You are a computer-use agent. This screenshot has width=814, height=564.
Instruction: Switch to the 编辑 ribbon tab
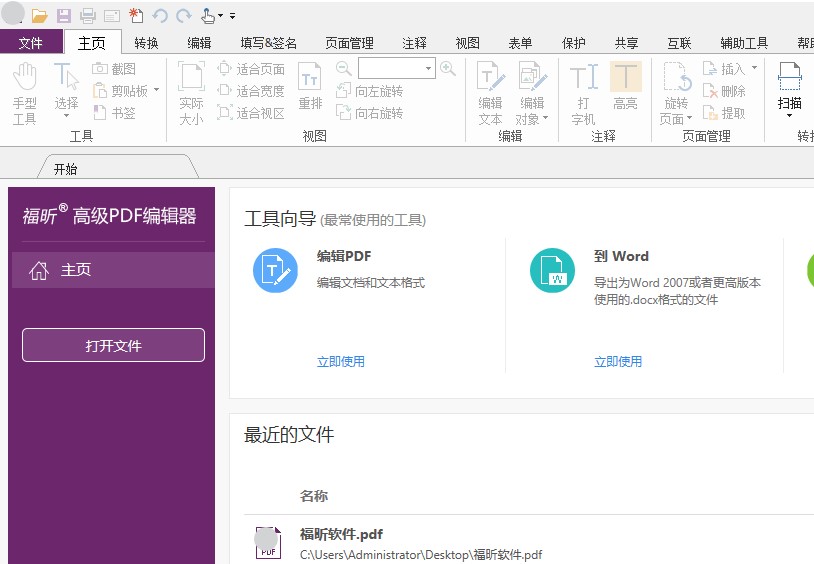coord(199,43)
